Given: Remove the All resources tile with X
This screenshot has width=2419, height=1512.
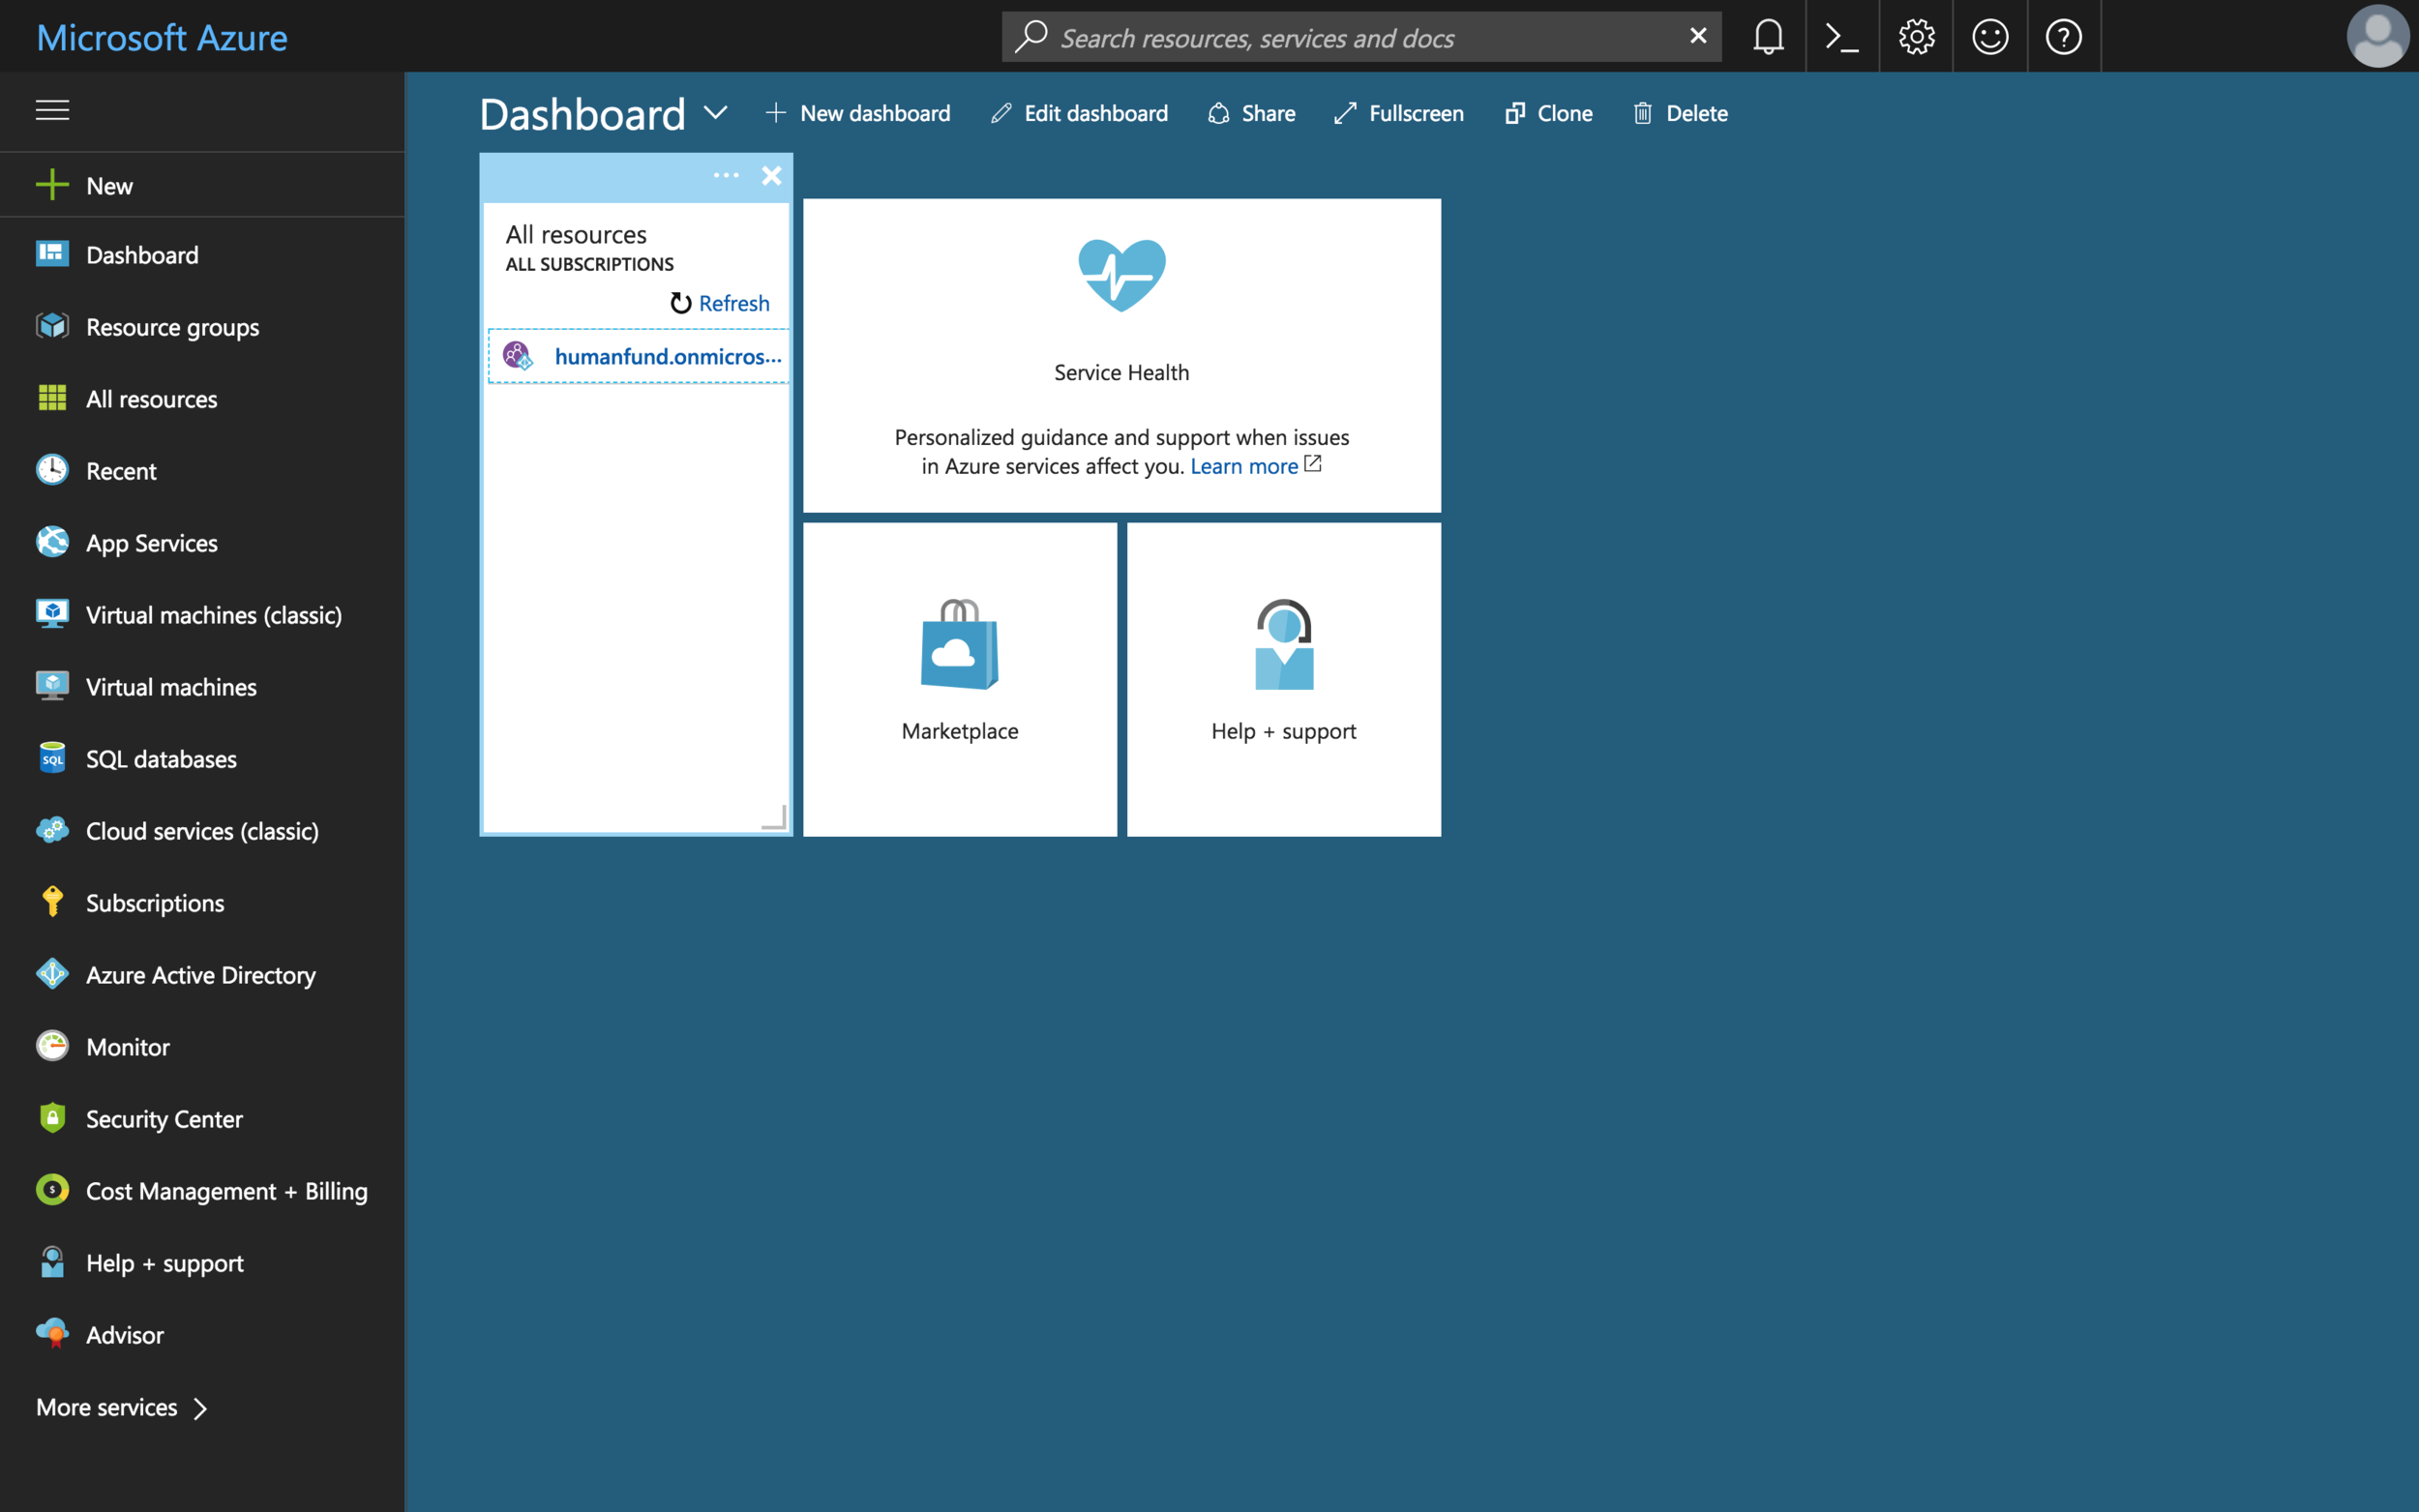Looking at the screenshot, I should [x=771, y=176].
